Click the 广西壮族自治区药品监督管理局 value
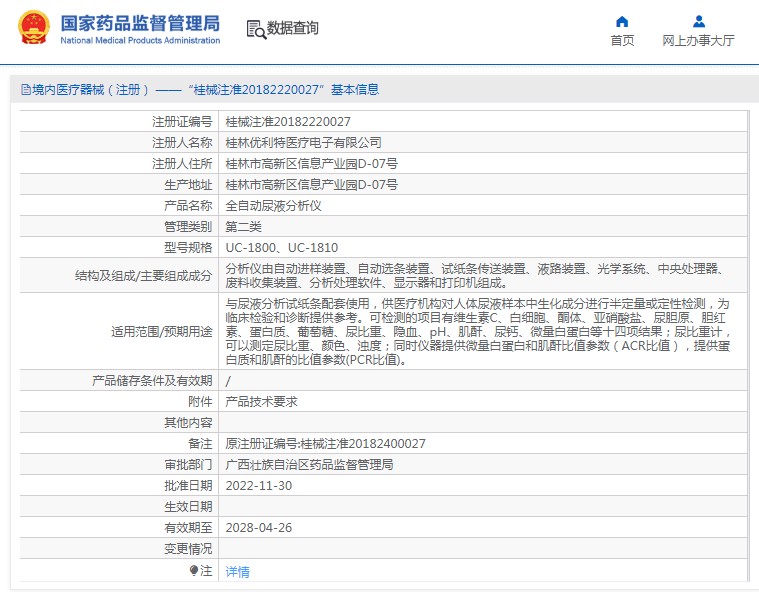This screenshot has width=759, height=592. pos(309,465)
